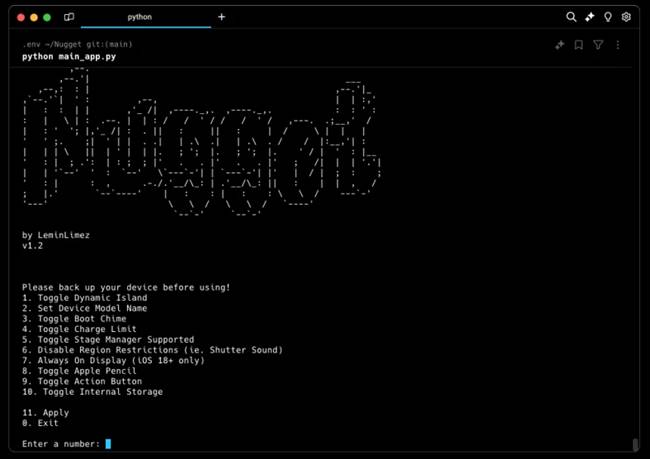Toggle the sidebar panel icon
Screen dimensions: 650x459
69,17
